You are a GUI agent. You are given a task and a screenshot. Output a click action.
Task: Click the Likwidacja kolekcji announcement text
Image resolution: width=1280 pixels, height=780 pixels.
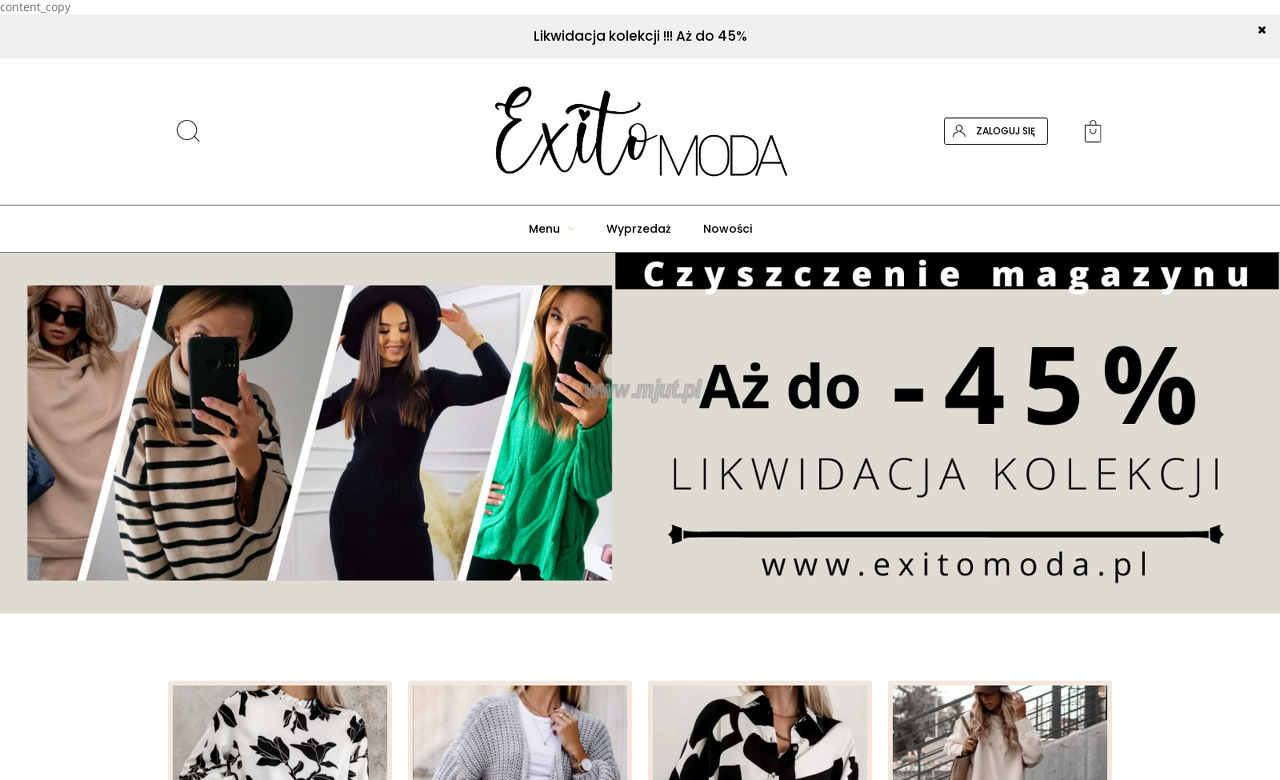tap(640, 36)
